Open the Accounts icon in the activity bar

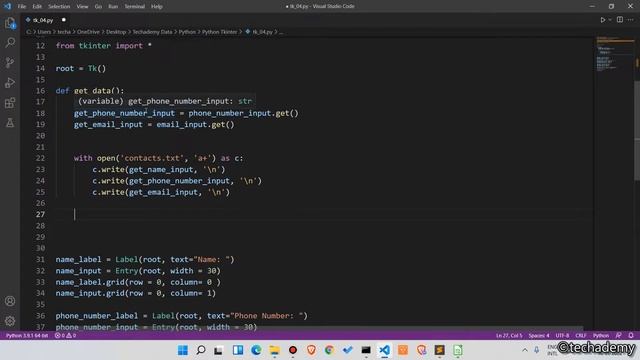click(x=10, y=301)
